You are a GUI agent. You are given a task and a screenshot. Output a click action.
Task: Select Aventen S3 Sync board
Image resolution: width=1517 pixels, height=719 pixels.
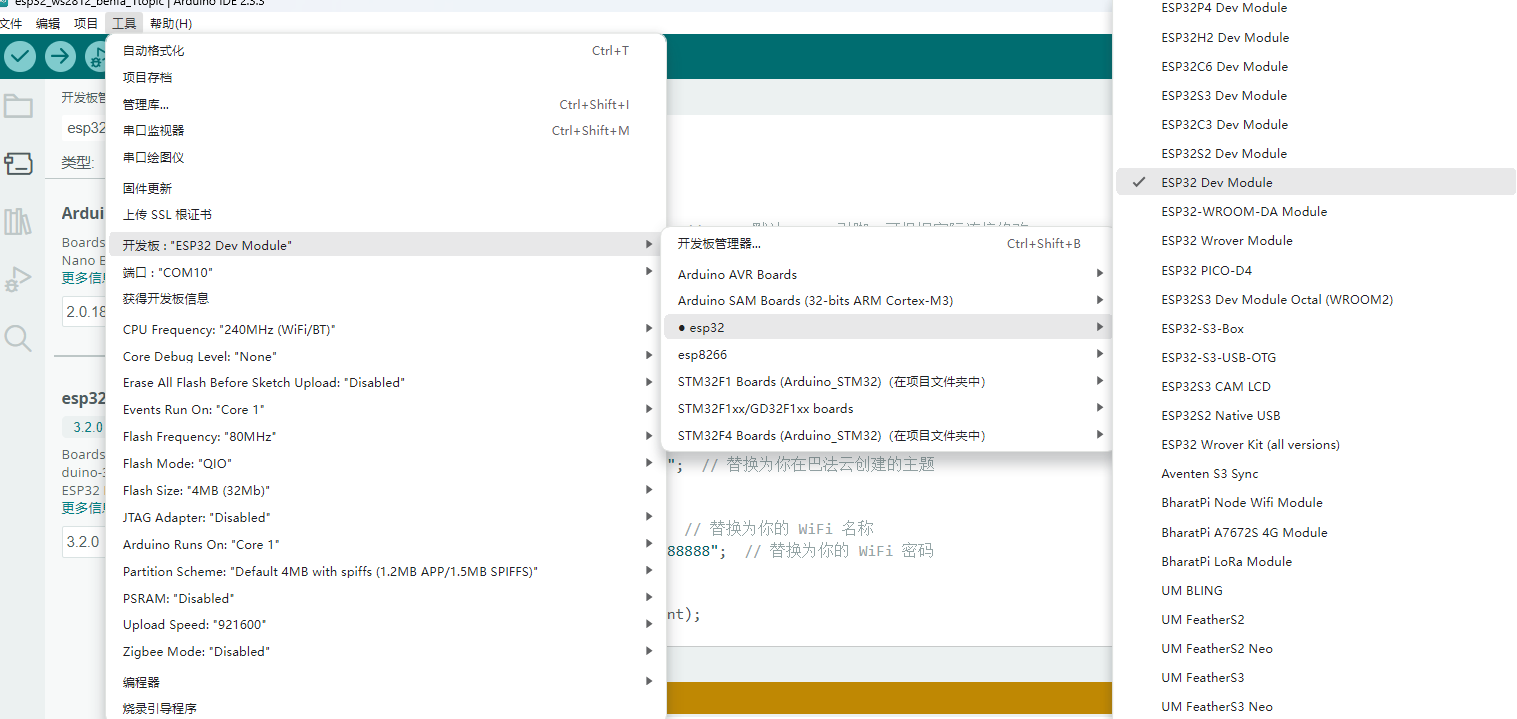point(1315,473)
